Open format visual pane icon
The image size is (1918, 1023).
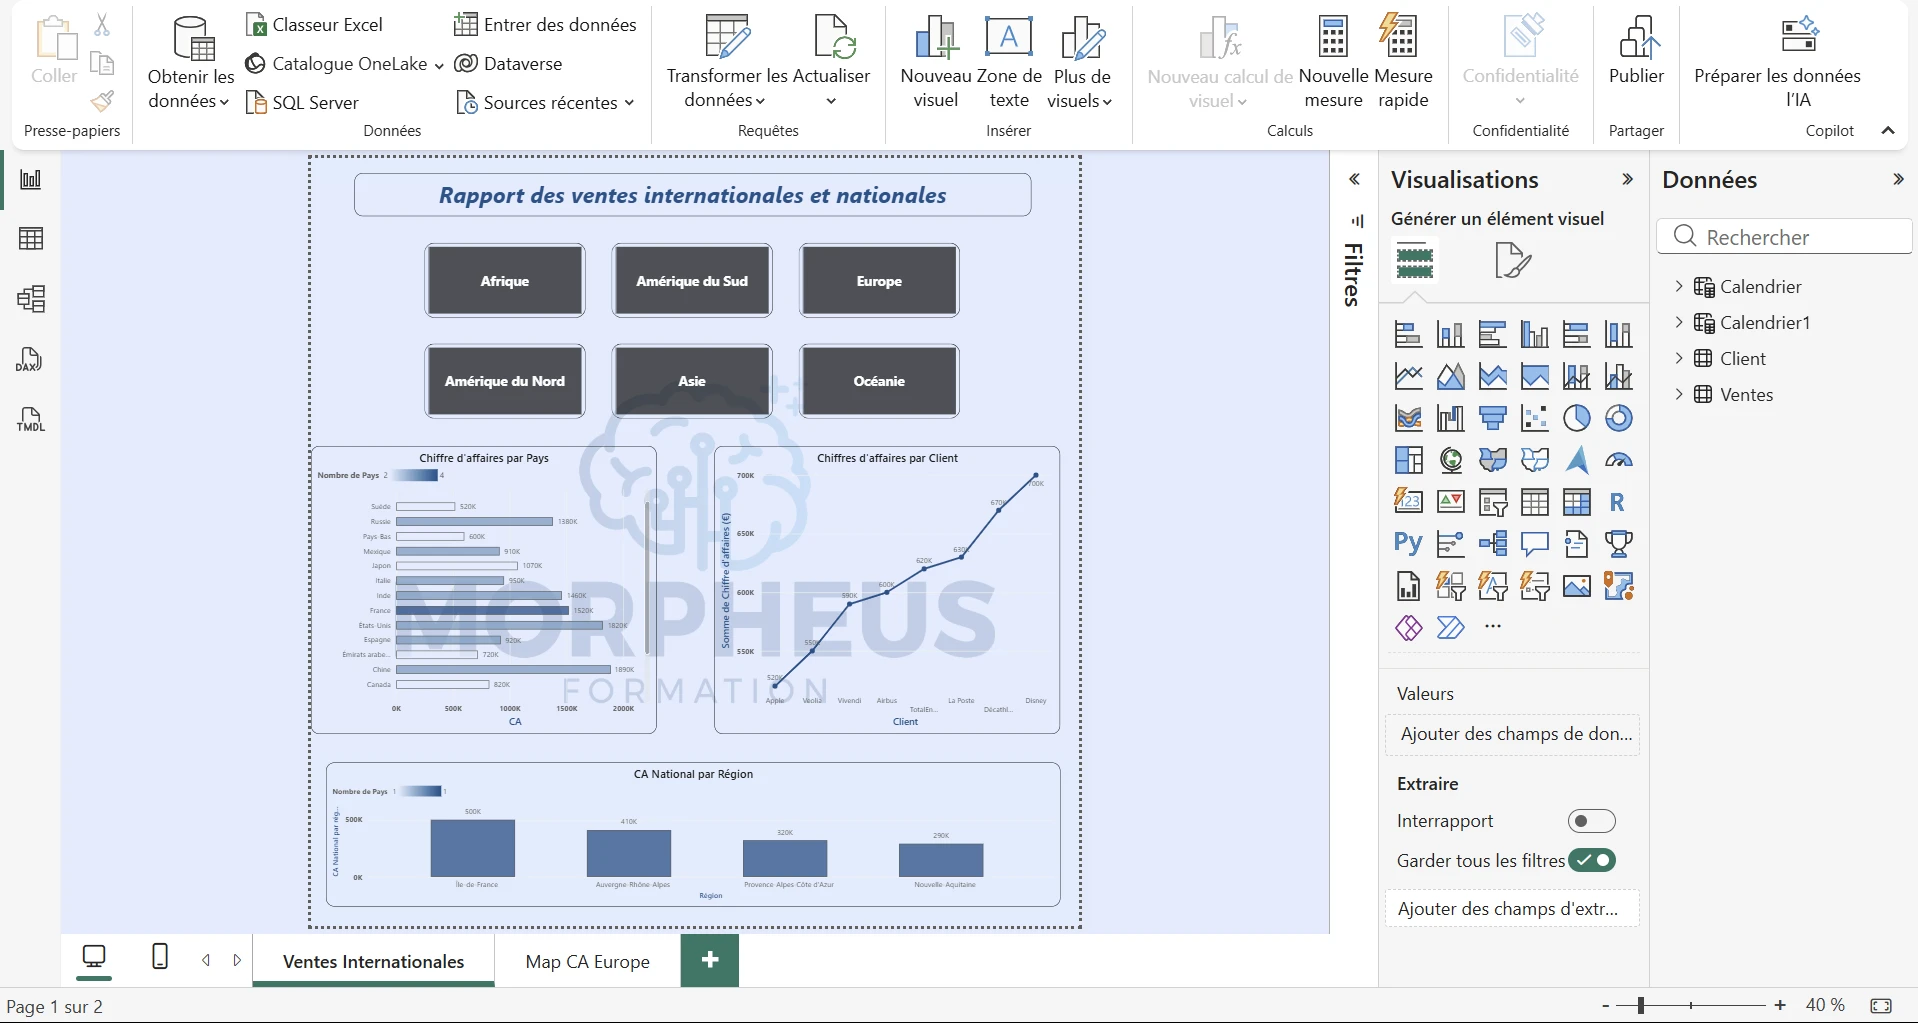coord(1512,261)
